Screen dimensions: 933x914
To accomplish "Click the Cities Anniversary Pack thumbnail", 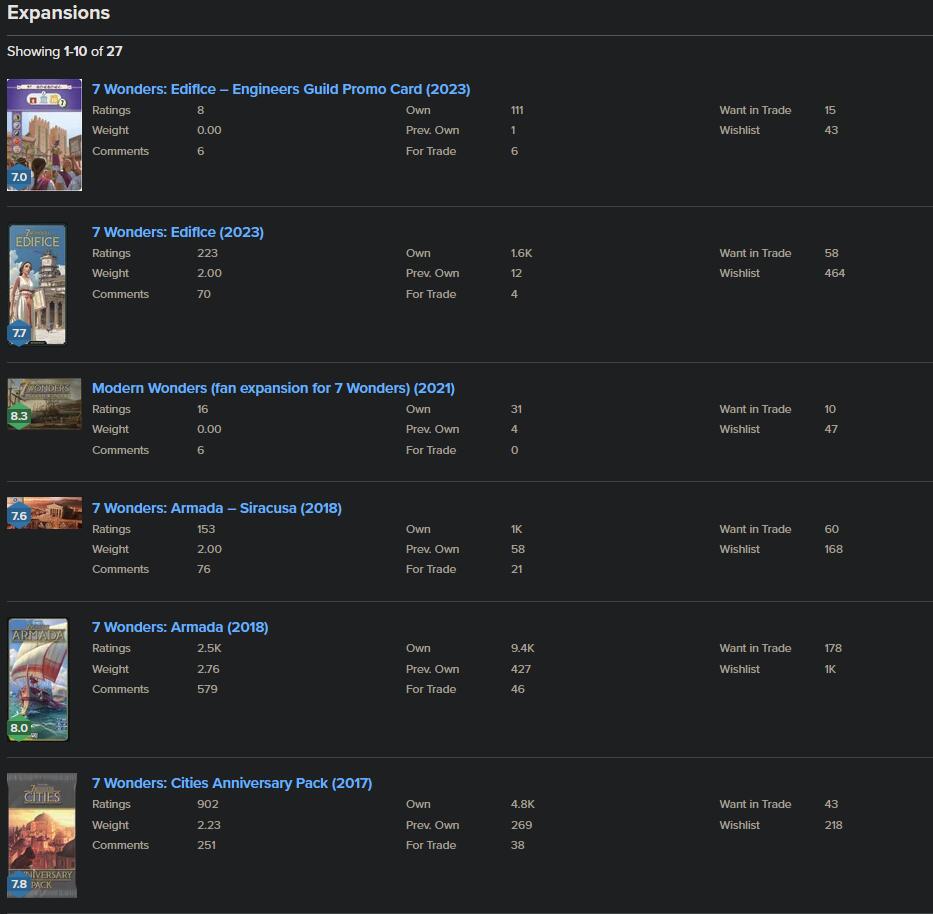I will pyautogui.click(x=42, y=835).
